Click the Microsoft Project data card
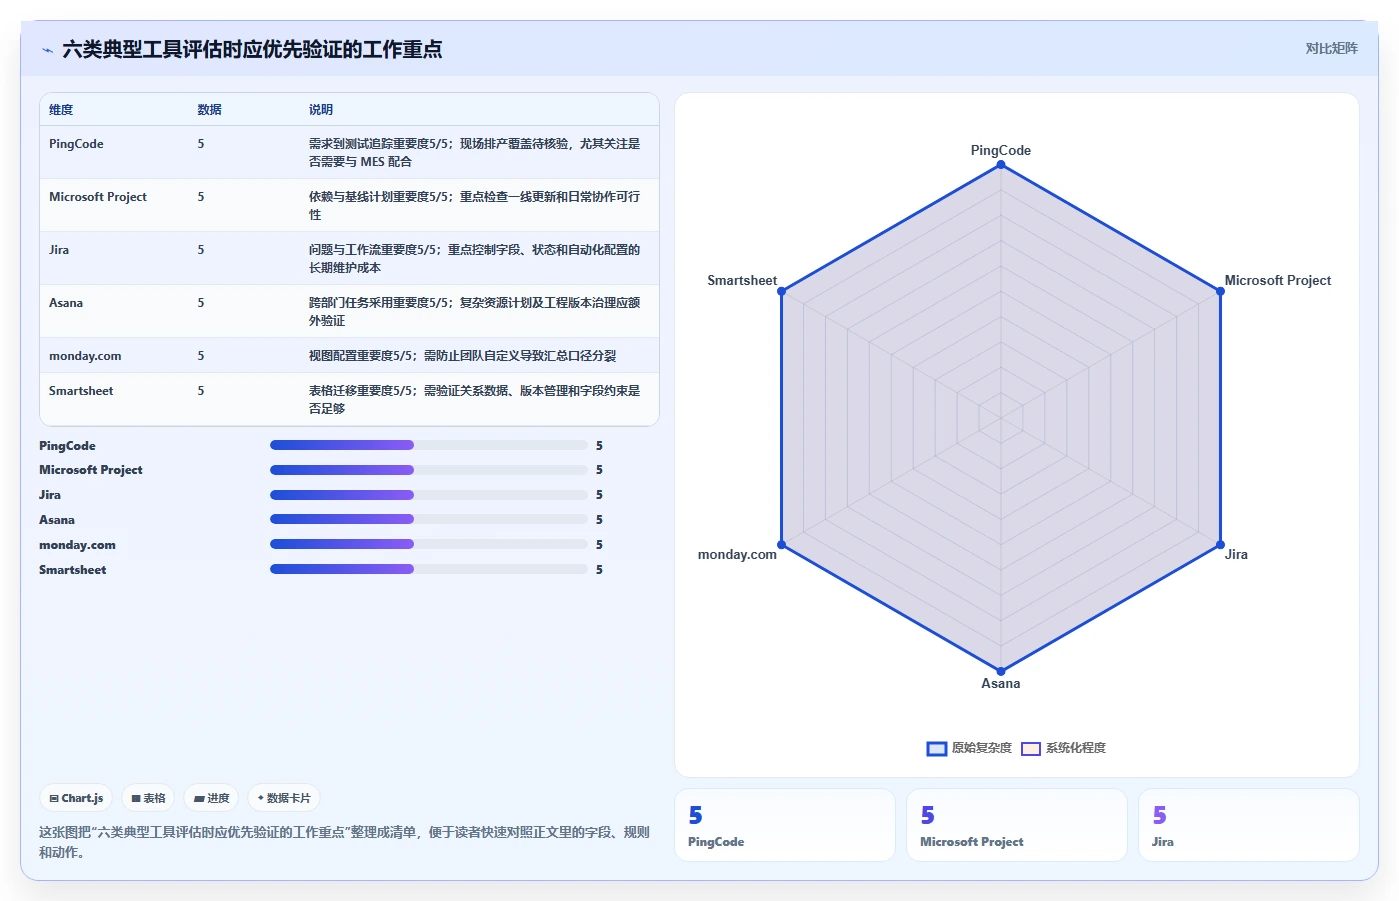 coord(1017,825)
